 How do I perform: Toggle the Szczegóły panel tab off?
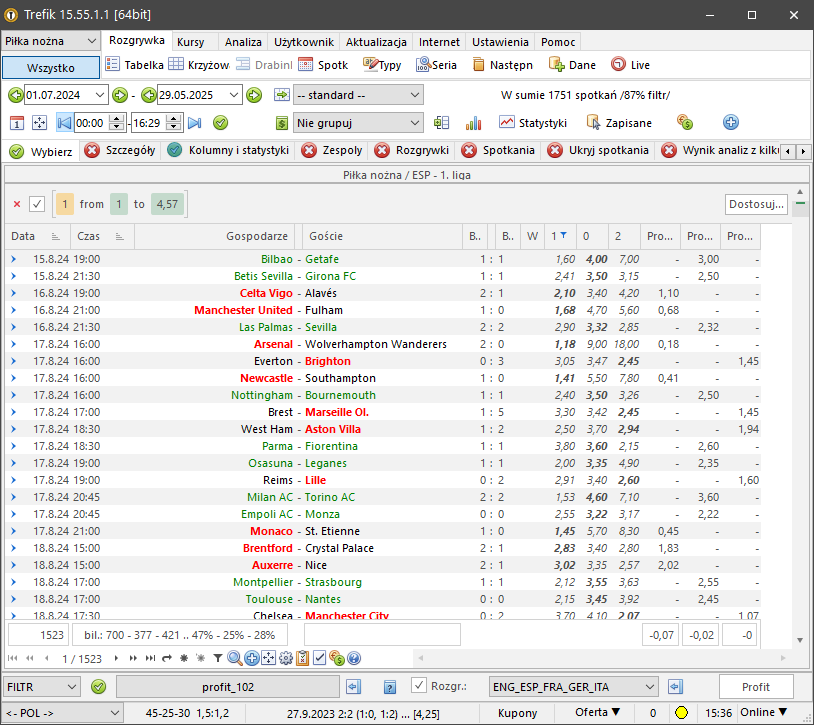click(92, 151)
